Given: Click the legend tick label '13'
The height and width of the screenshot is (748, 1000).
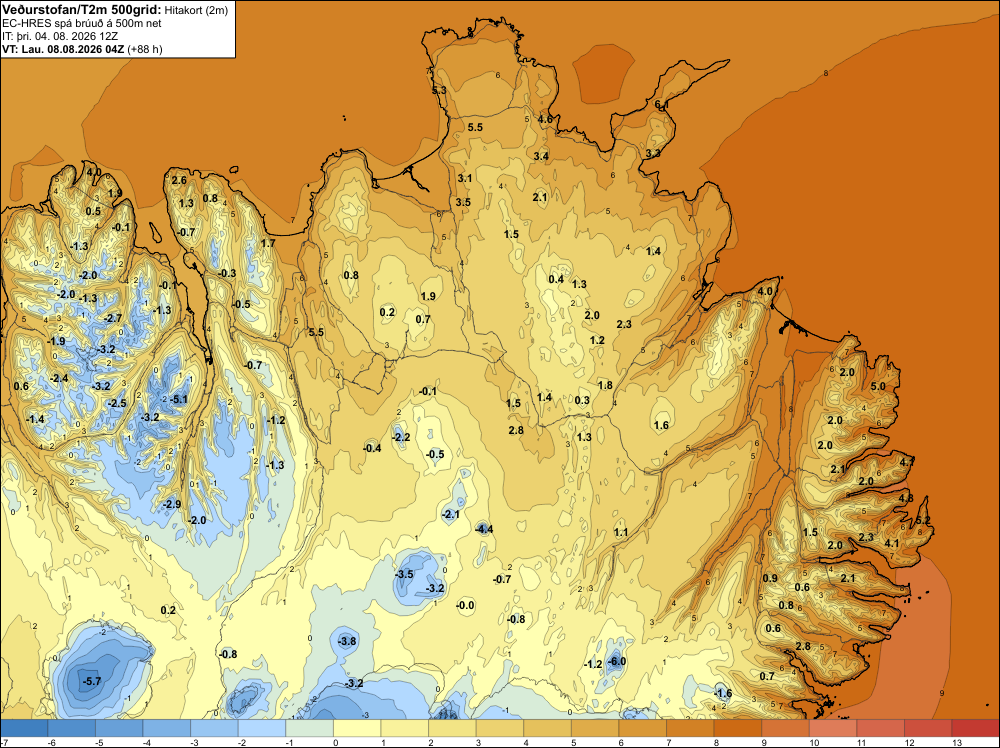Looking at the screenshot, I should pos(957,742).
